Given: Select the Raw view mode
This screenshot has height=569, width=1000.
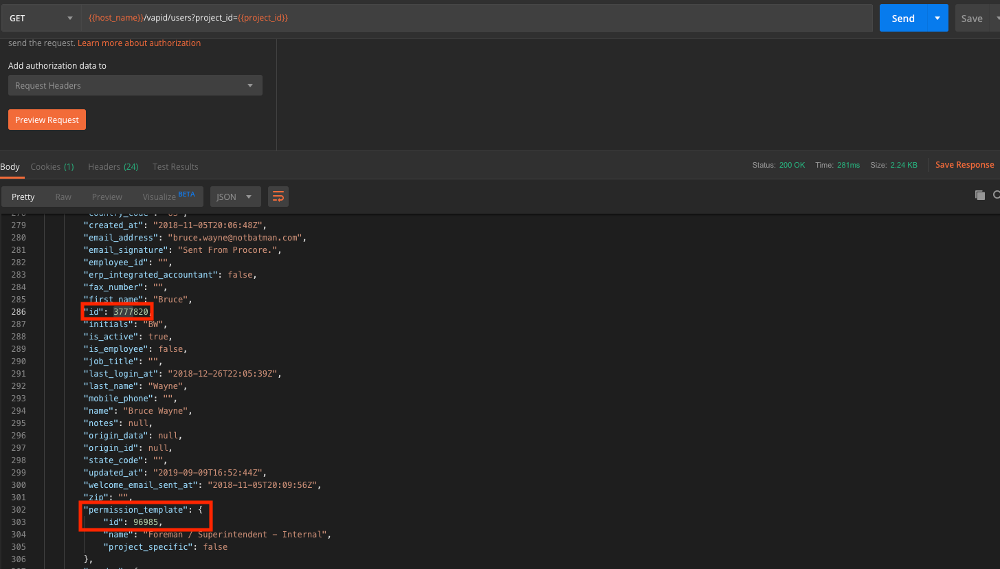Looking at the screenshot, I should coord(63,196).
